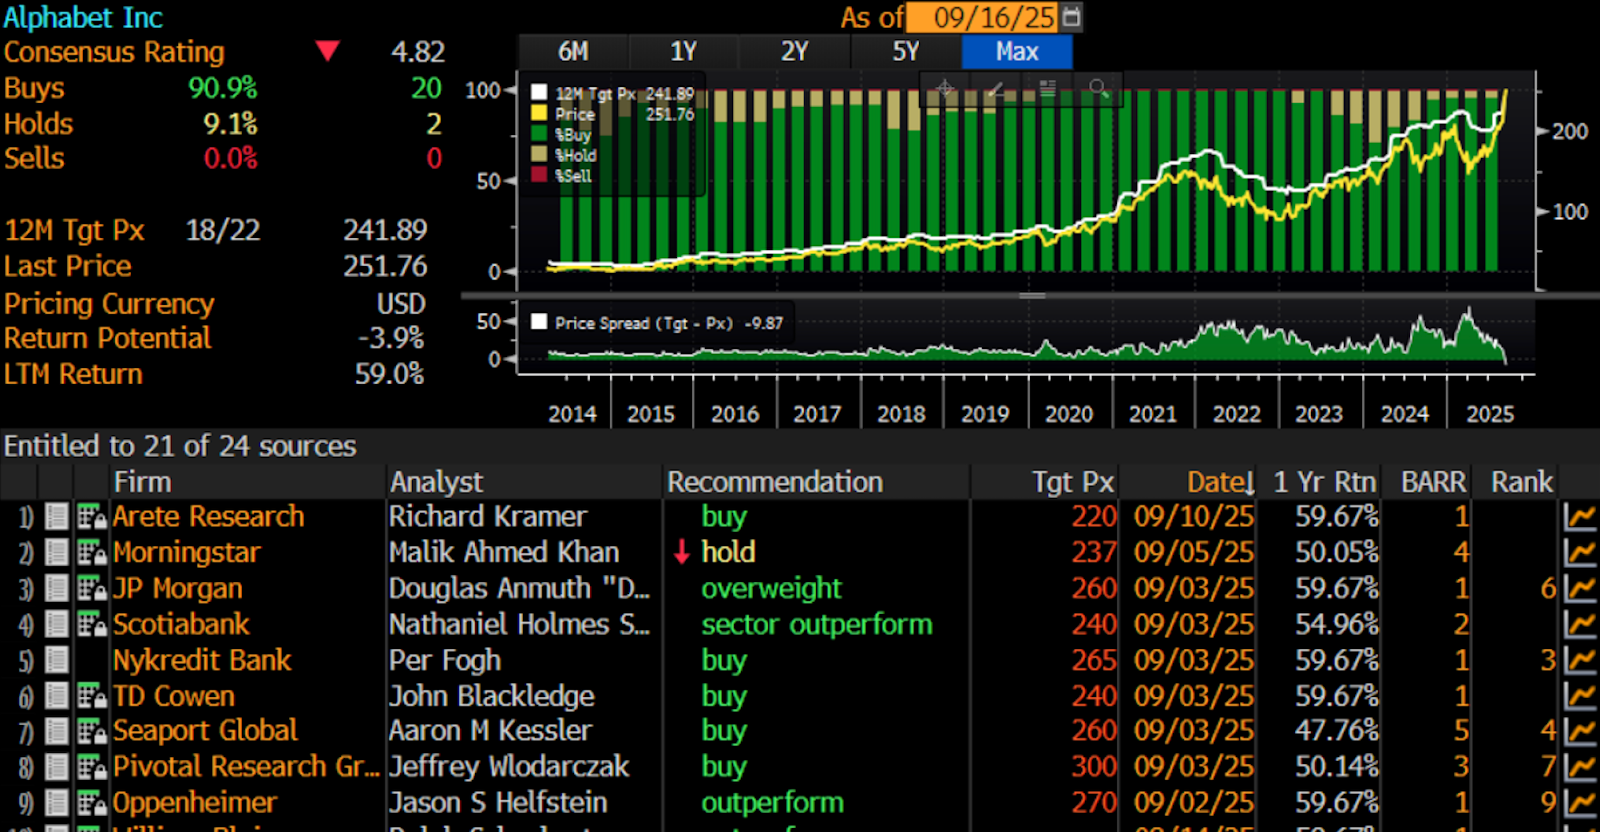Open the document icon for Scotiabank row
1600x832 pixels.
[57, 625]
